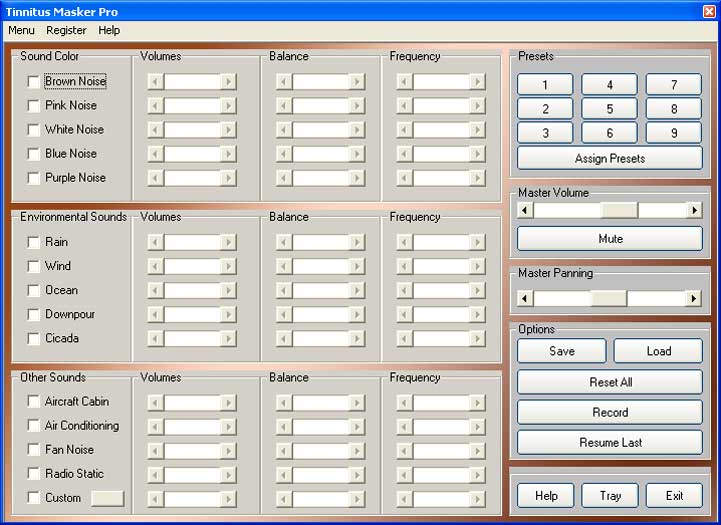Mute all sounds with Mute button
The width and height of the screenshot is (721, 525).
(x=610, y=239)
